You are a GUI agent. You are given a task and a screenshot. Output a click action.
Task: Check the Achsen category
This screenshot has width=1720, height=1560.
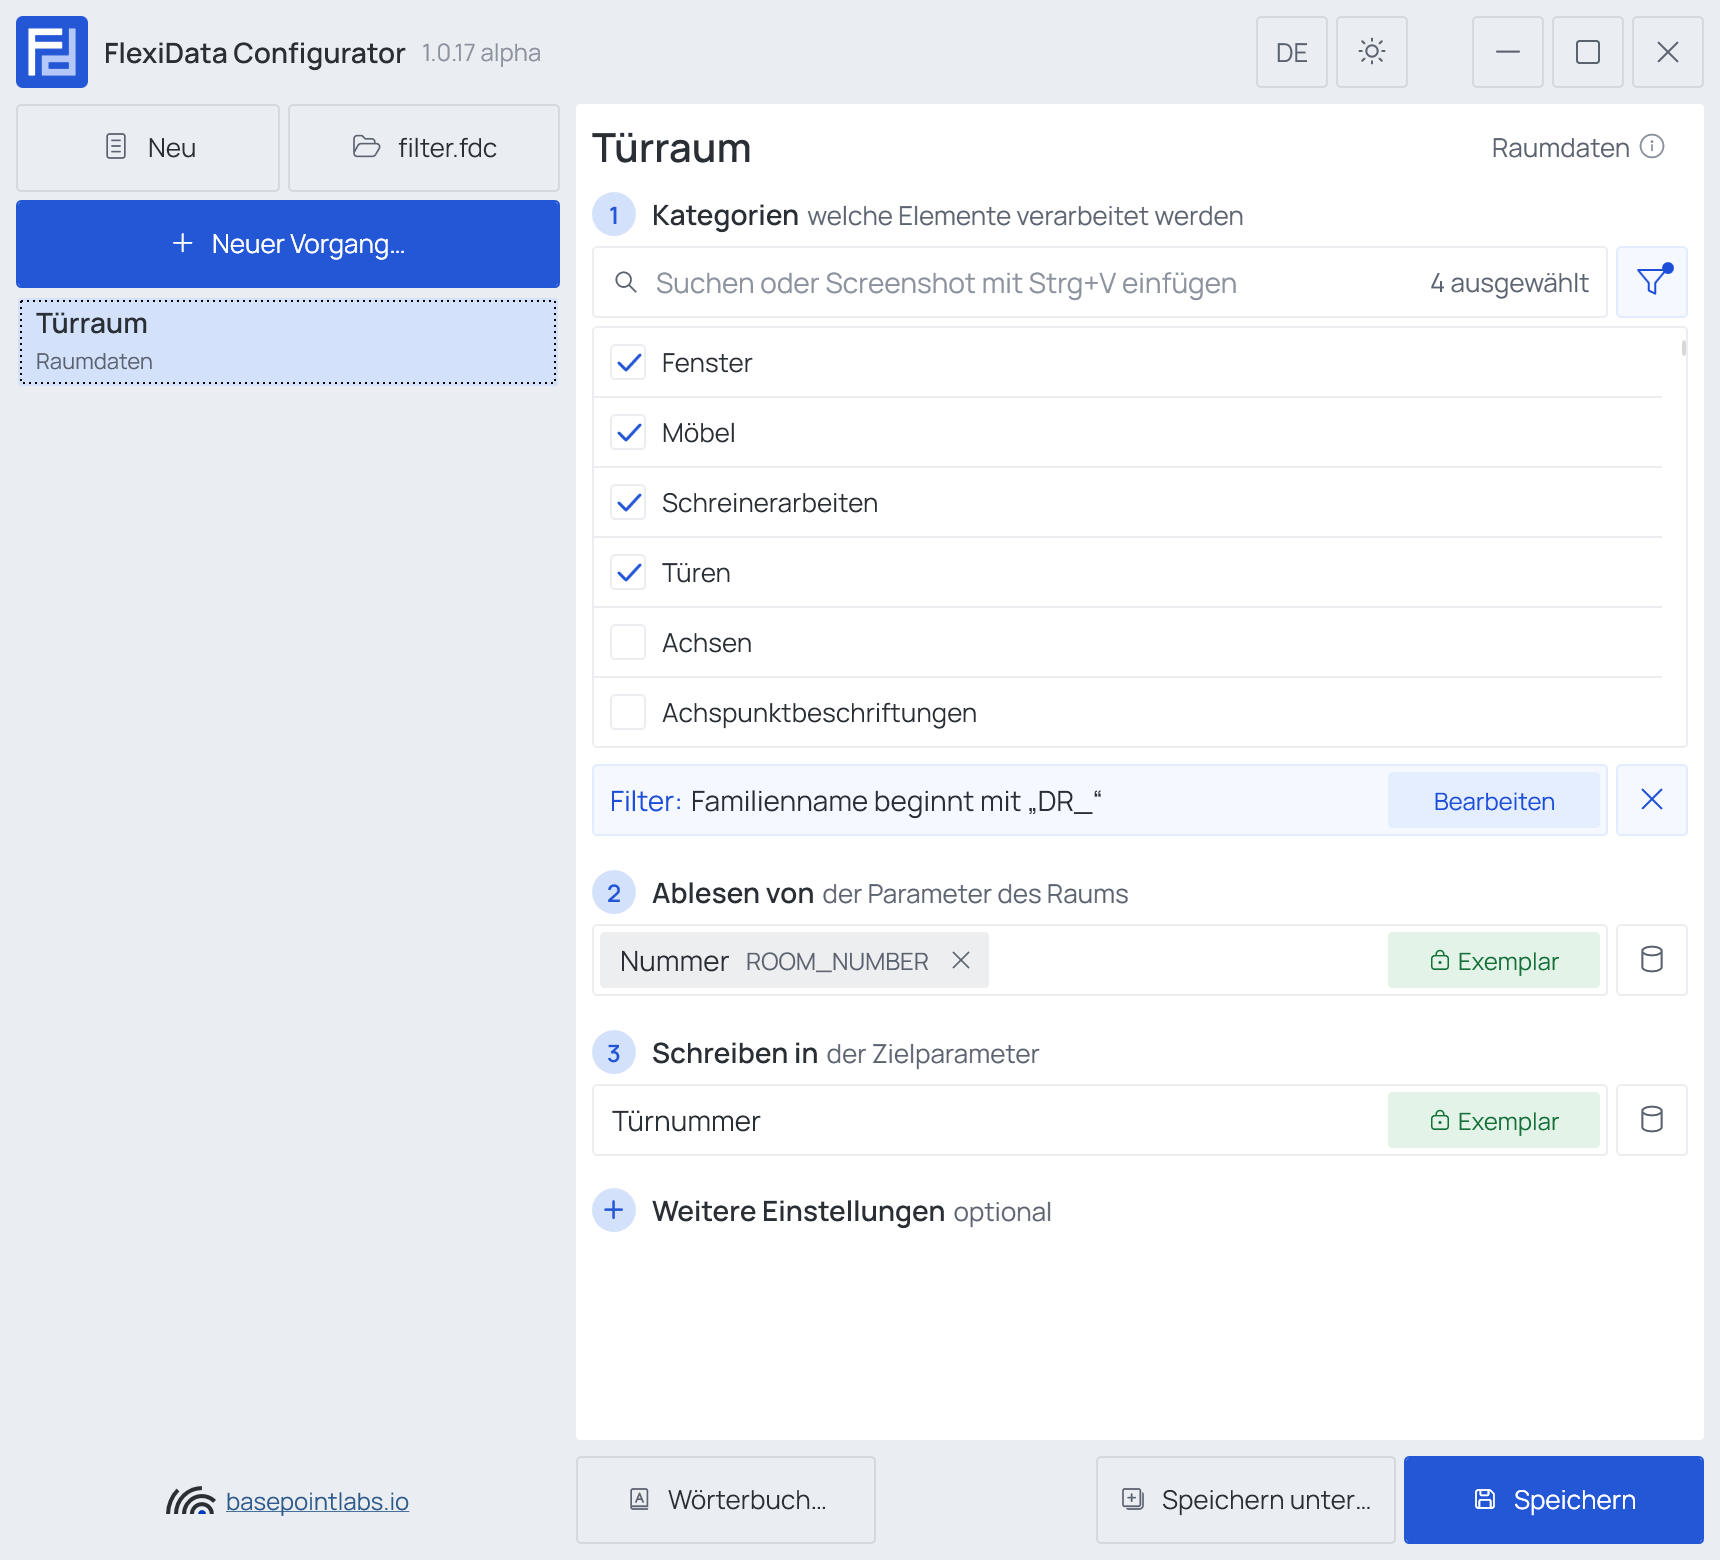pyautogui.click(x=628, y=642)
